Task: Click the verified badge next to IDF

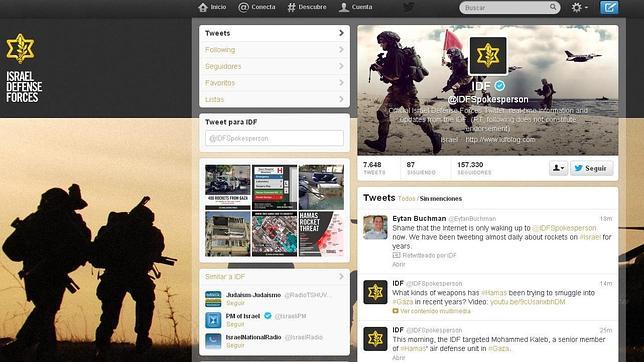Action: [x=499, y=86]
